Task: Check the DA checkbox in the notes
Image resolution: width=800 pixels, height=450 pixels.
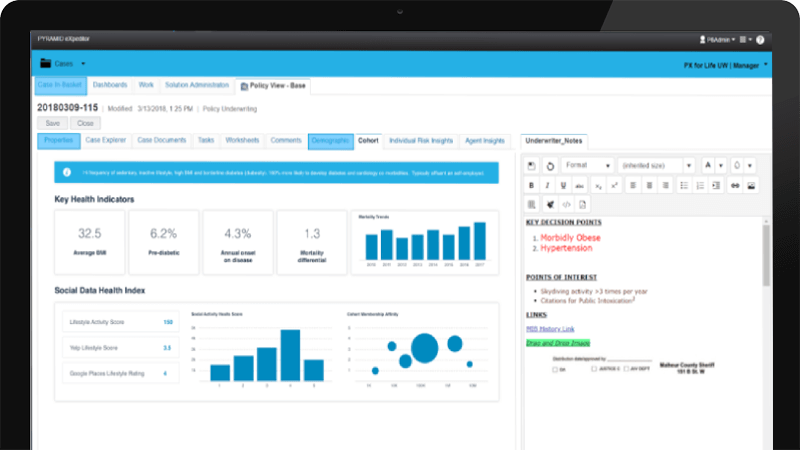Action: [x=555, y=369]
